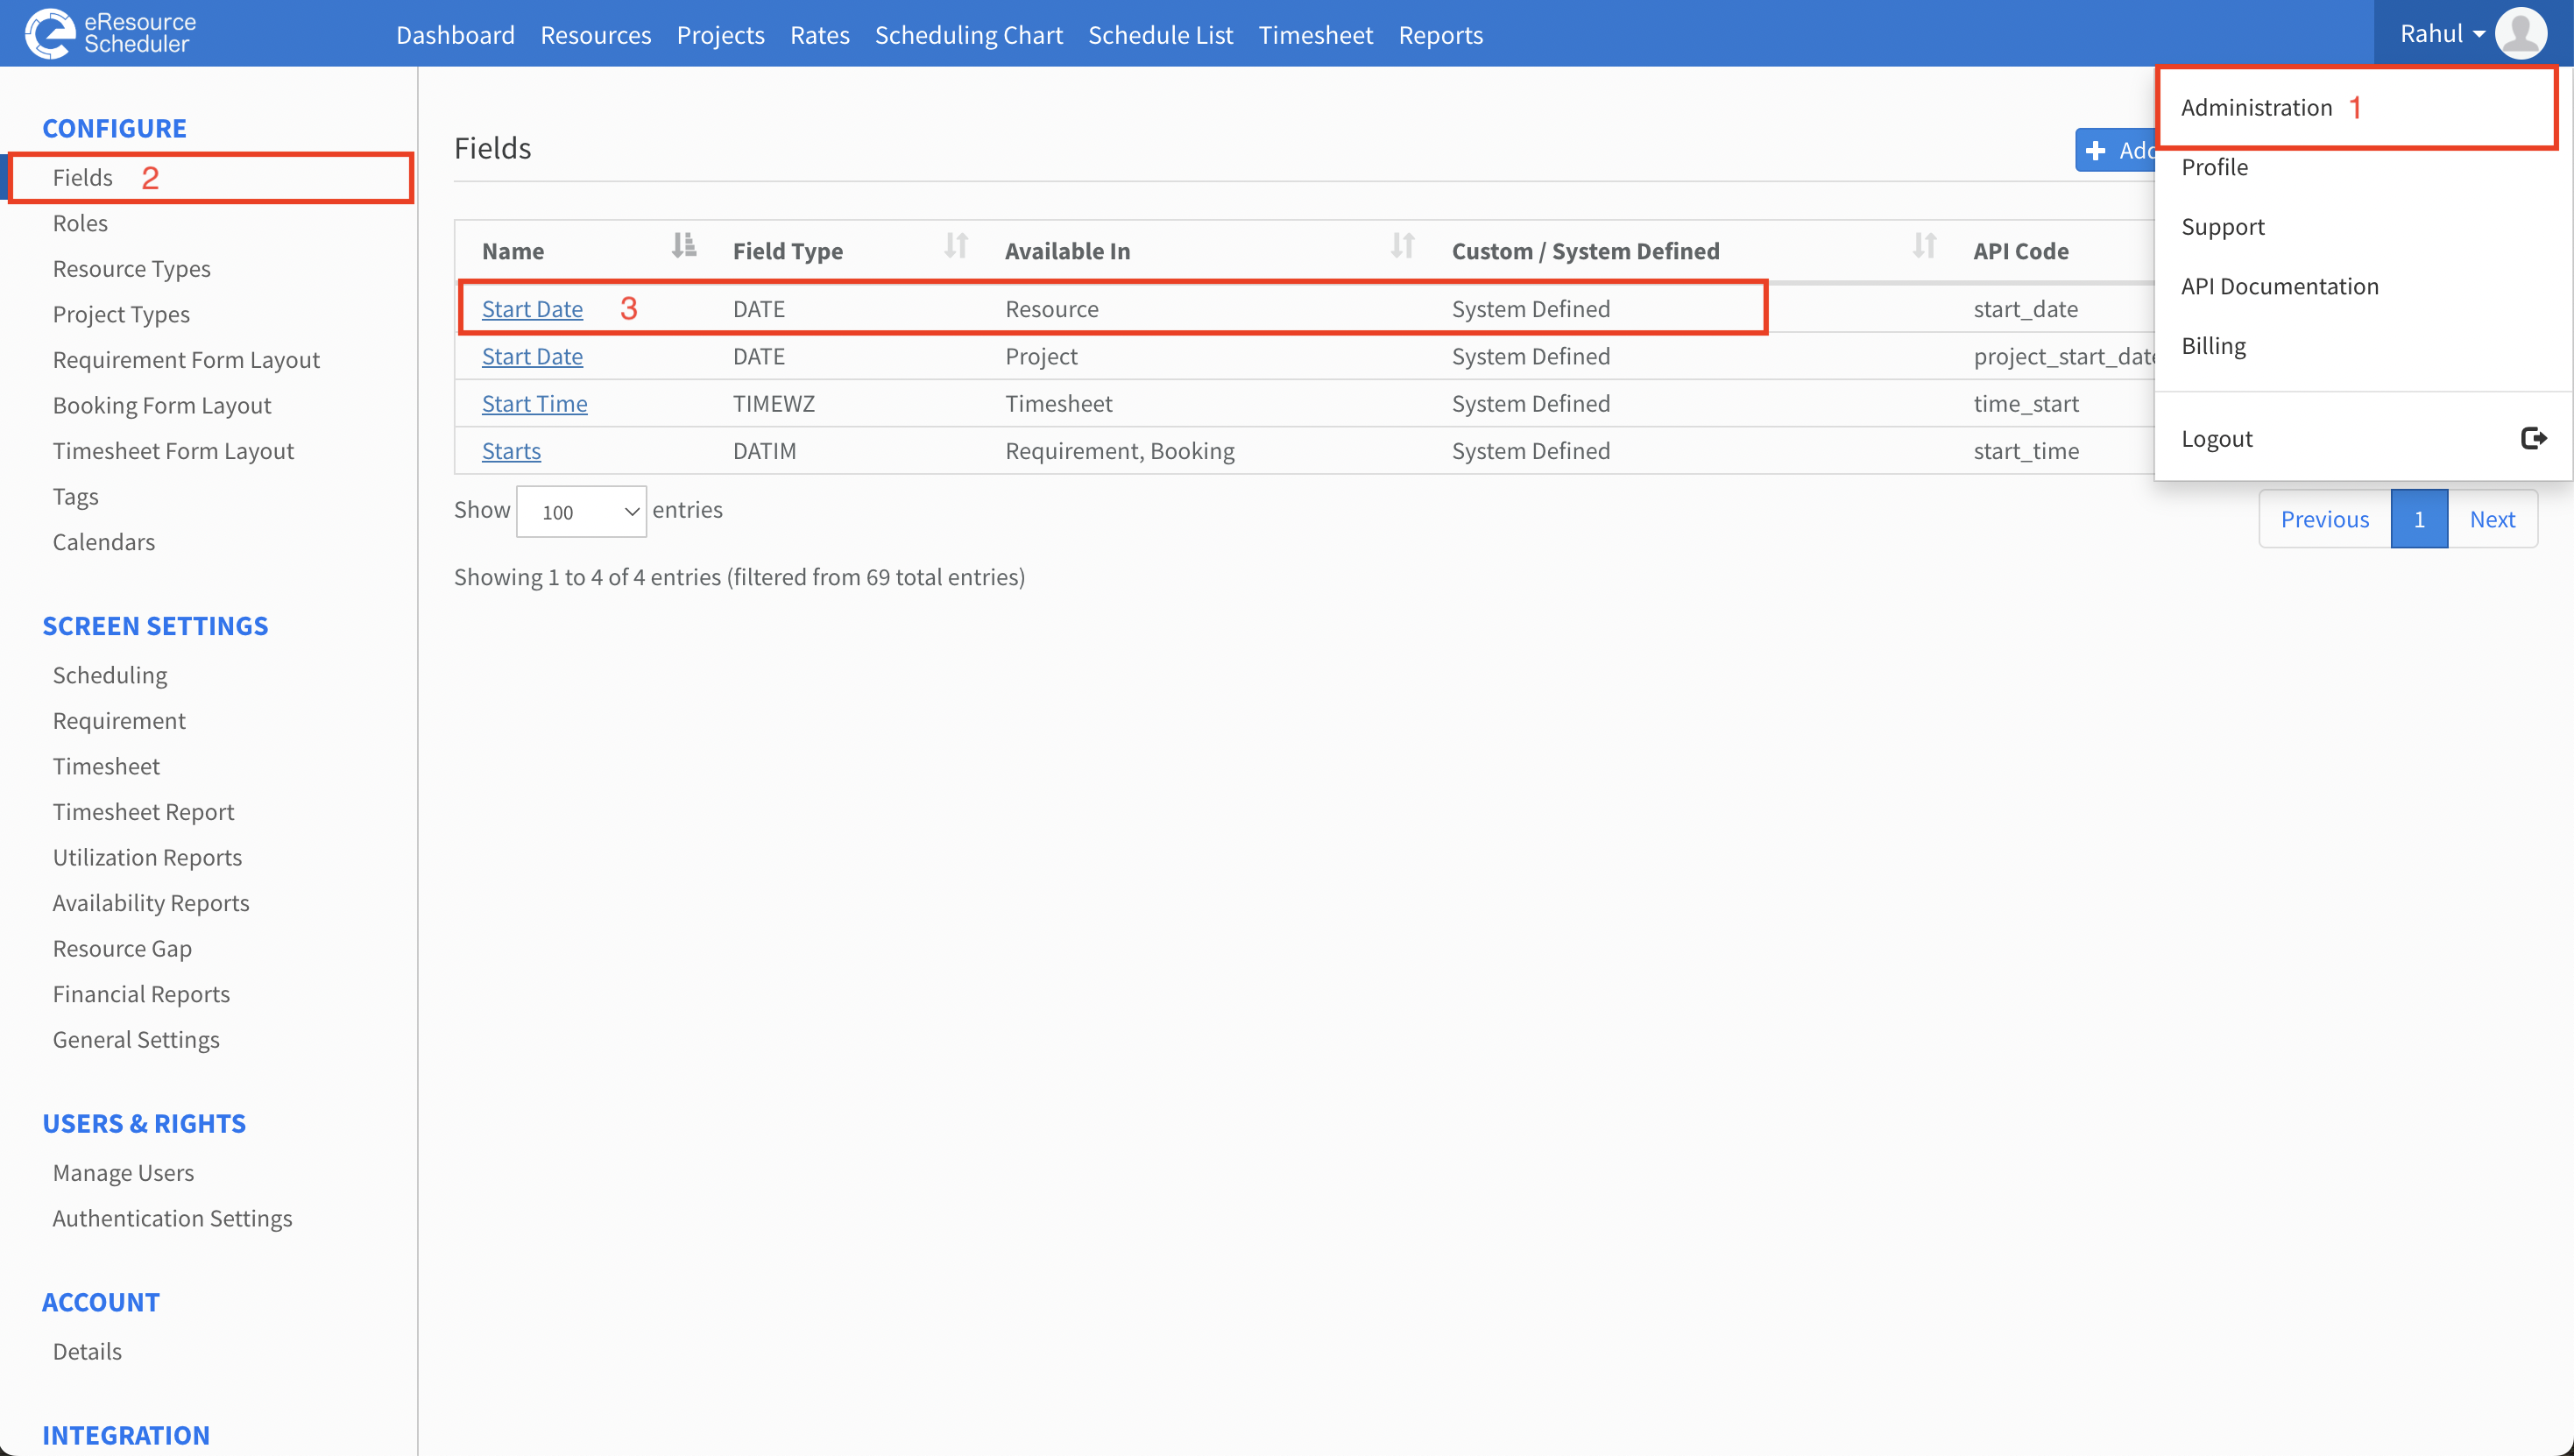Collapse the Rahul user menu caret
The height and width of the screenshot is (1456, 2574).
tap(2479, 34)
